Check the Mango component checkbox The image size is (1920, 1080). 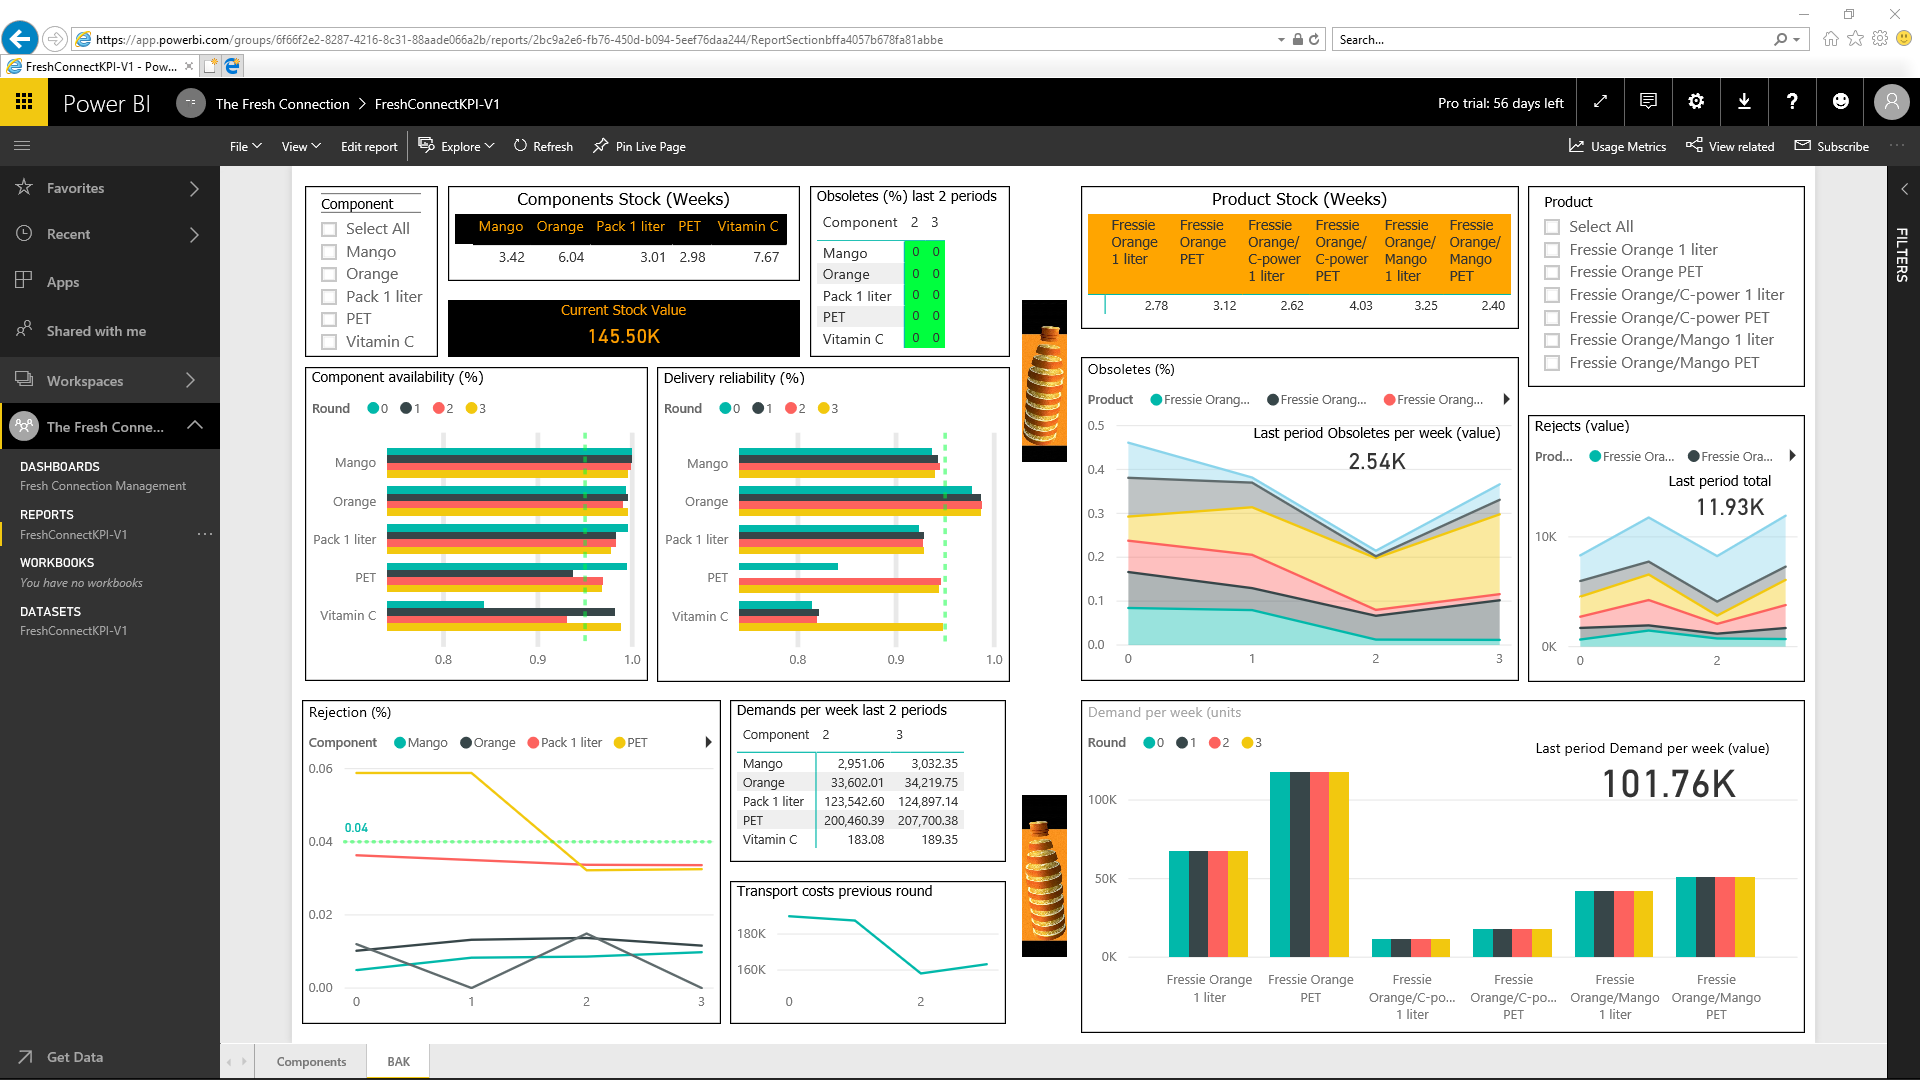[x=328, y=252]
